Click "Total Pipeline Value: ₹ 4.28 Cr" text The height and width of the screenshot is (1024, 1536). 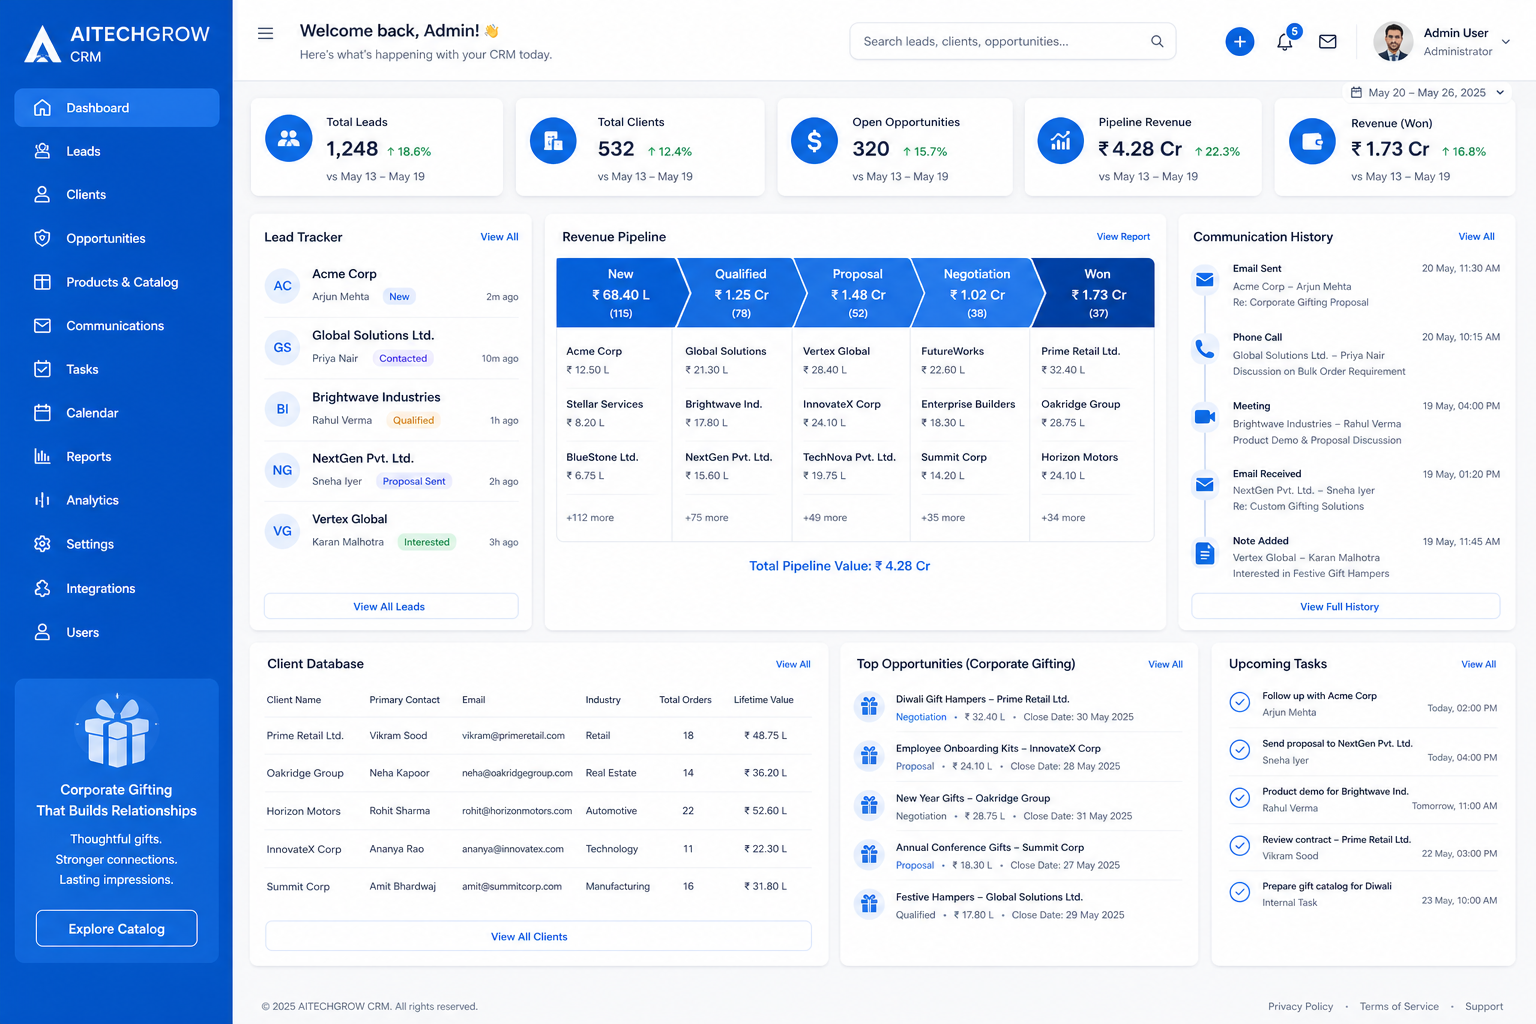839,566
